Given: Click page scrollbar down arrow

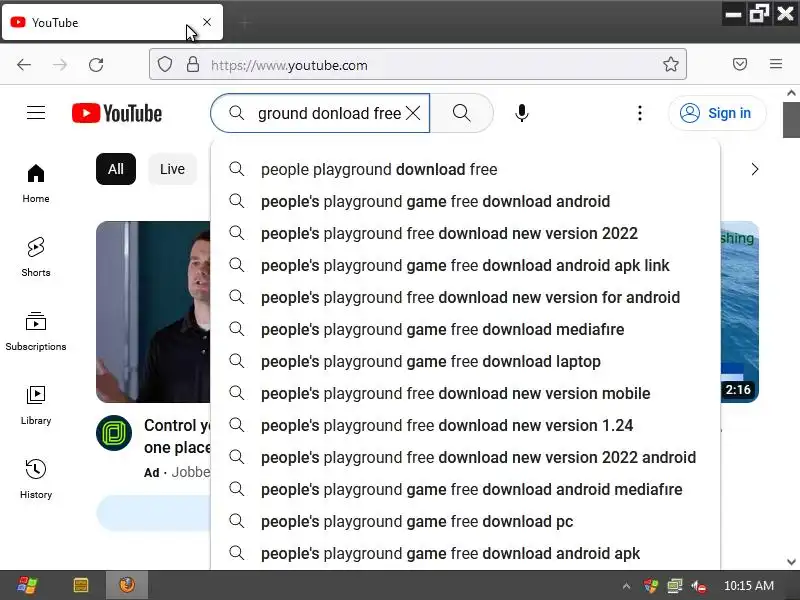Looking at the screenshot, I should tap(791, 562).
